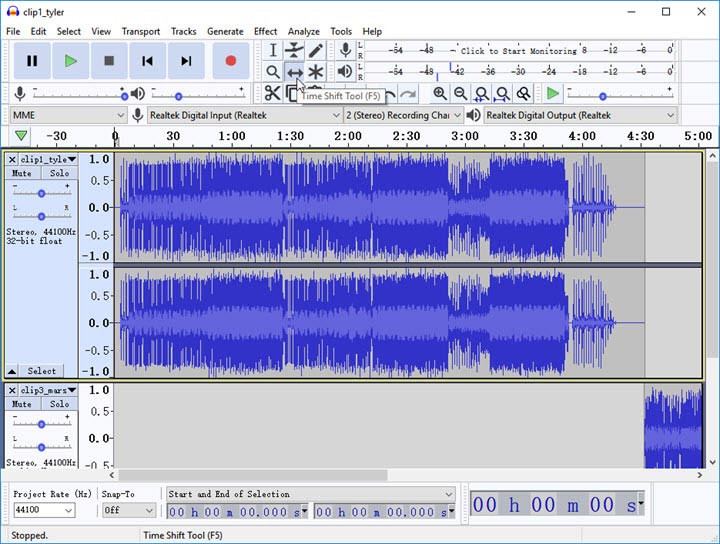Pick the Draw (pencil) tool
720x544 pixels.
[x=316, y=50]
